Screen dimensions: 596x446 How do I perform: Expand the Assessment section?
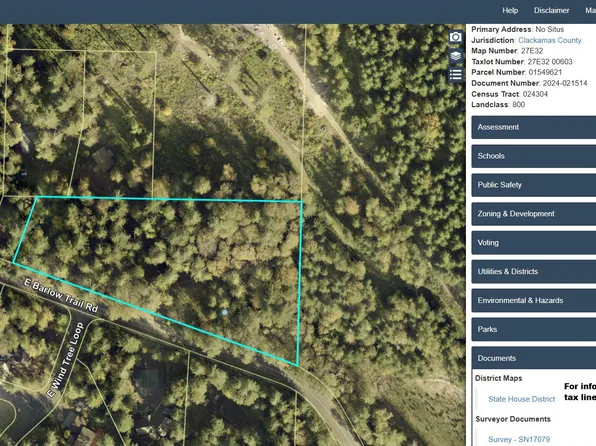point(534,127)
